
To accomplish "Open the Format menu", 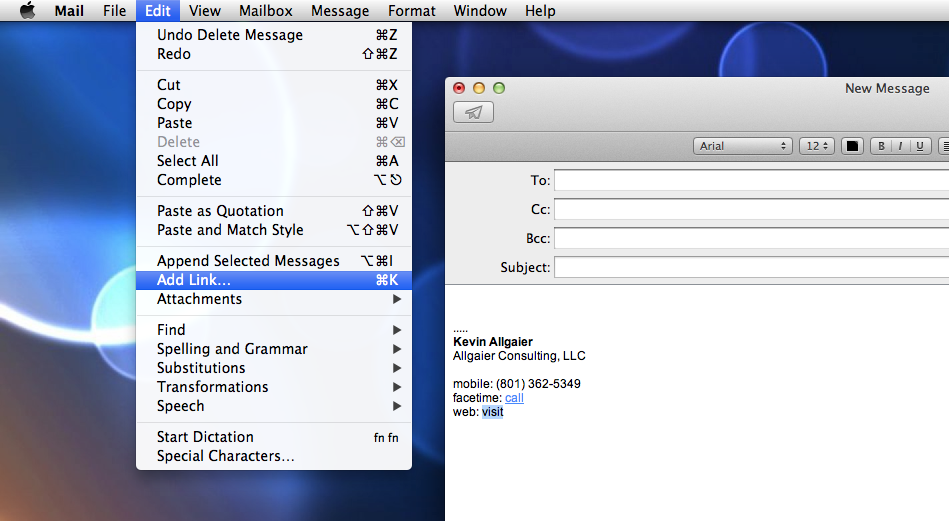I will tap(412, 11).
